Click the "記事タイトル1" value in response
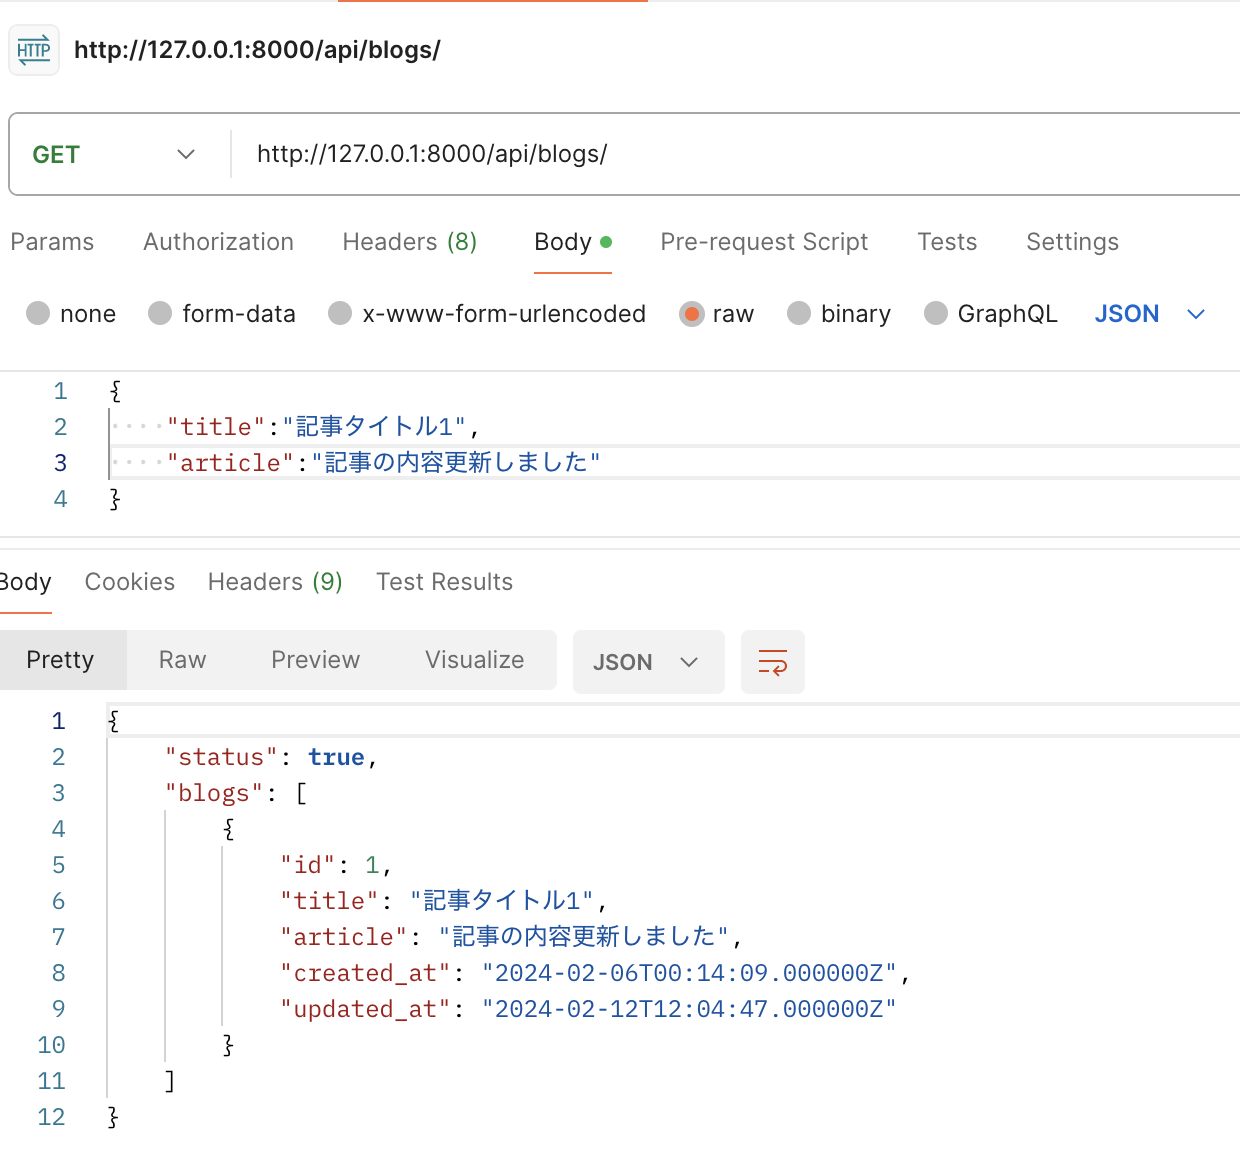The width and height of the screenshot is (1240, 1168). (x=502, y=901)
